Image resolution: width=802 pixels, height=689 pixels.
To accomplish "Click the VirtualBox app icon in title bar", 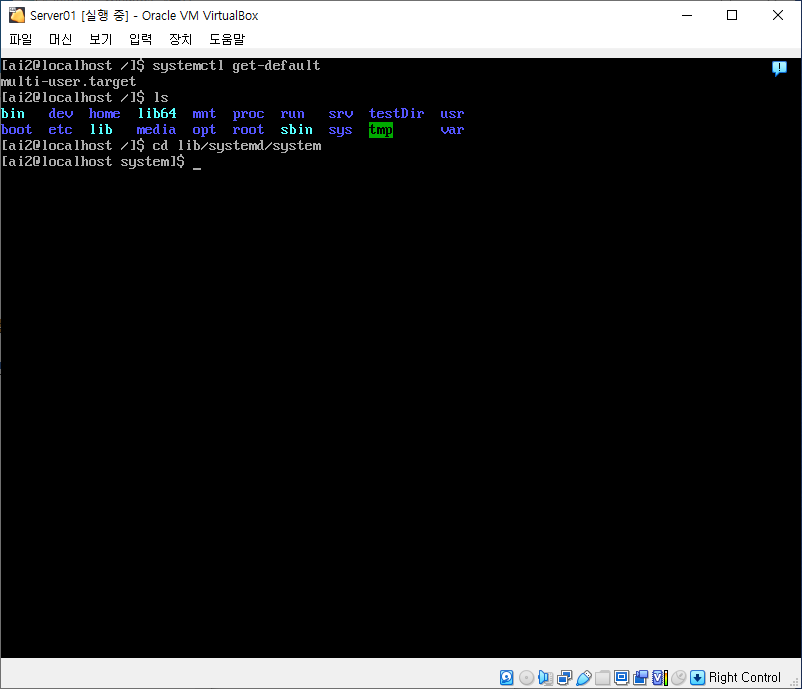I will coord(16,15).
